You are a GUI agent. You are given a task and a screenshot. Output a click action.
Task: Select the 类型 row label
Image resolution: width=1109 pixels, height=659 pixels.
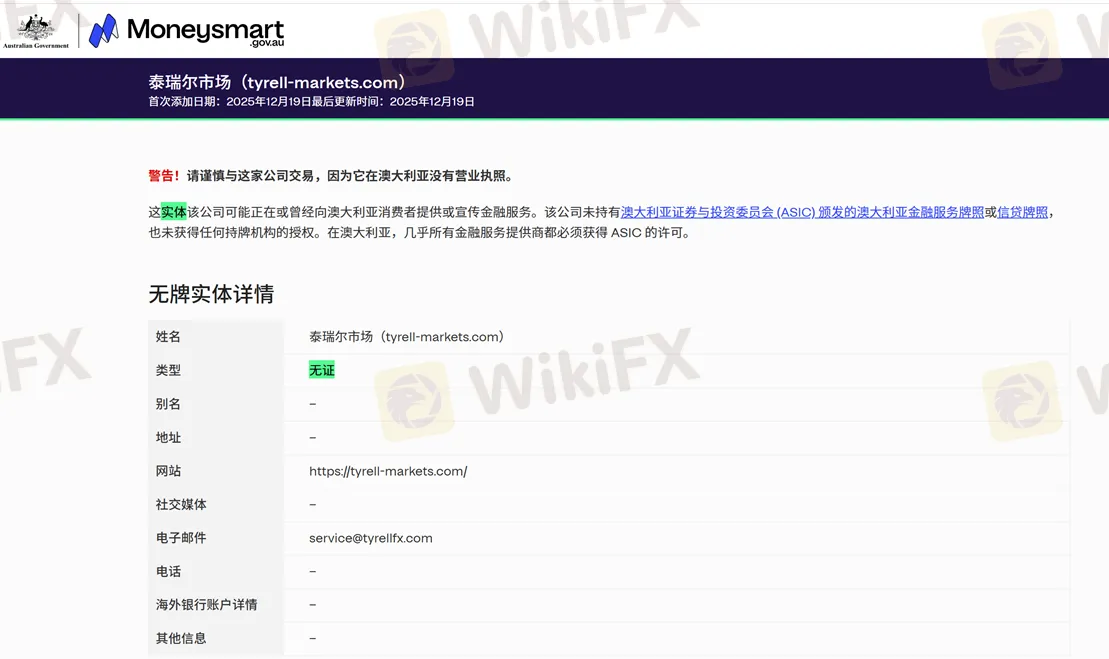[x=168, y=370]
